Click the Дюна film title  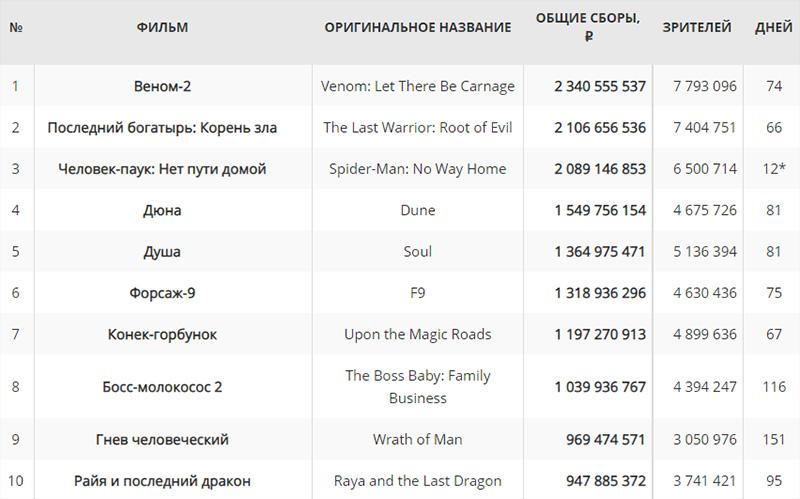click(x=162, y=210)
